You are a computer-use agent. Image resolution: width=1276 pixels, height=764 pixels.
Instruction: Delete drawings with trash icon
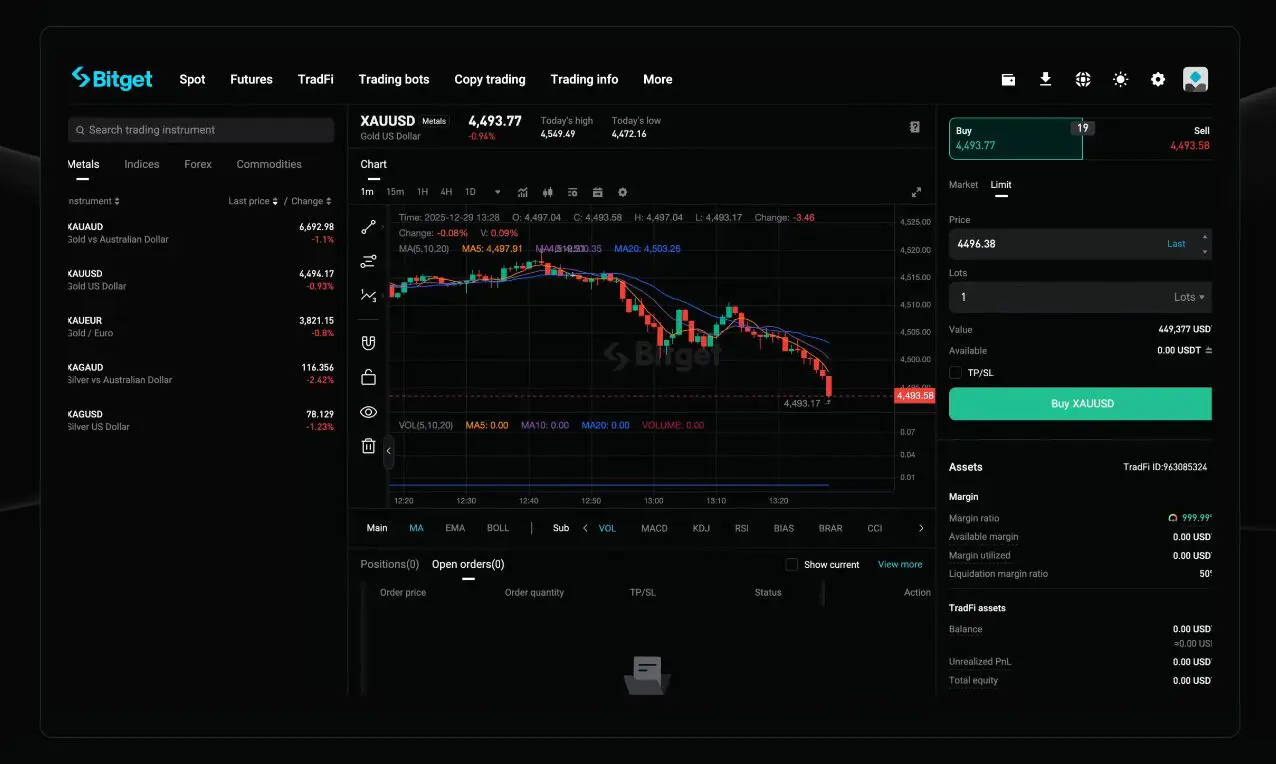(368, 446)
